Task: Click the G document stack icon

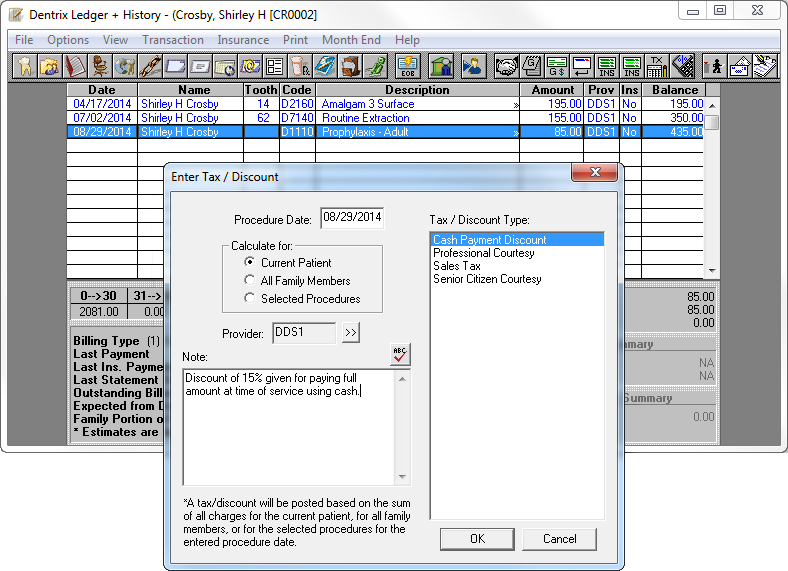Action: (531, 66)
